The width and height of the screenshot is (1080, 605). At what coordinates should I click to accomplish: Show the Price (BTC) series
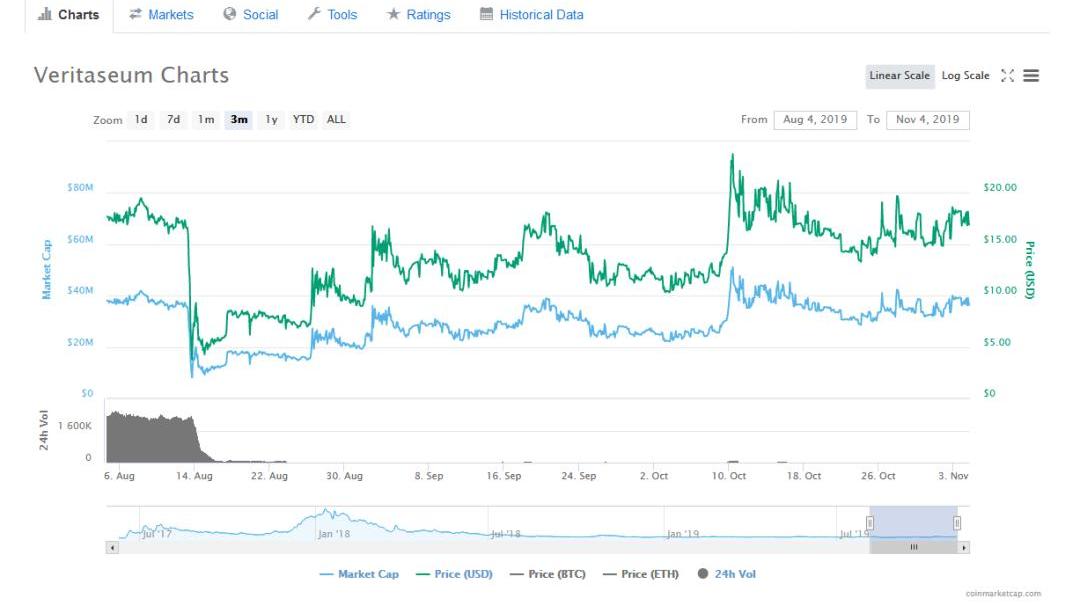pos(547,574)
